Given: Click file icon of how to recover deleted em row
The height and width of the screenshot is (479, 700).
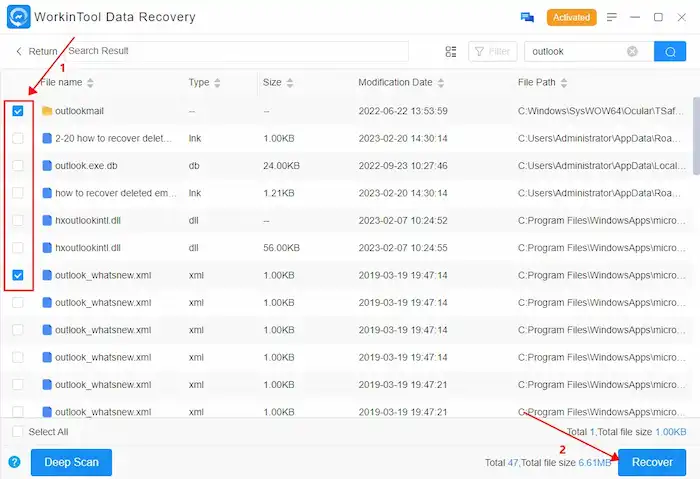Looking at the screenshot, I should (47, 193).
